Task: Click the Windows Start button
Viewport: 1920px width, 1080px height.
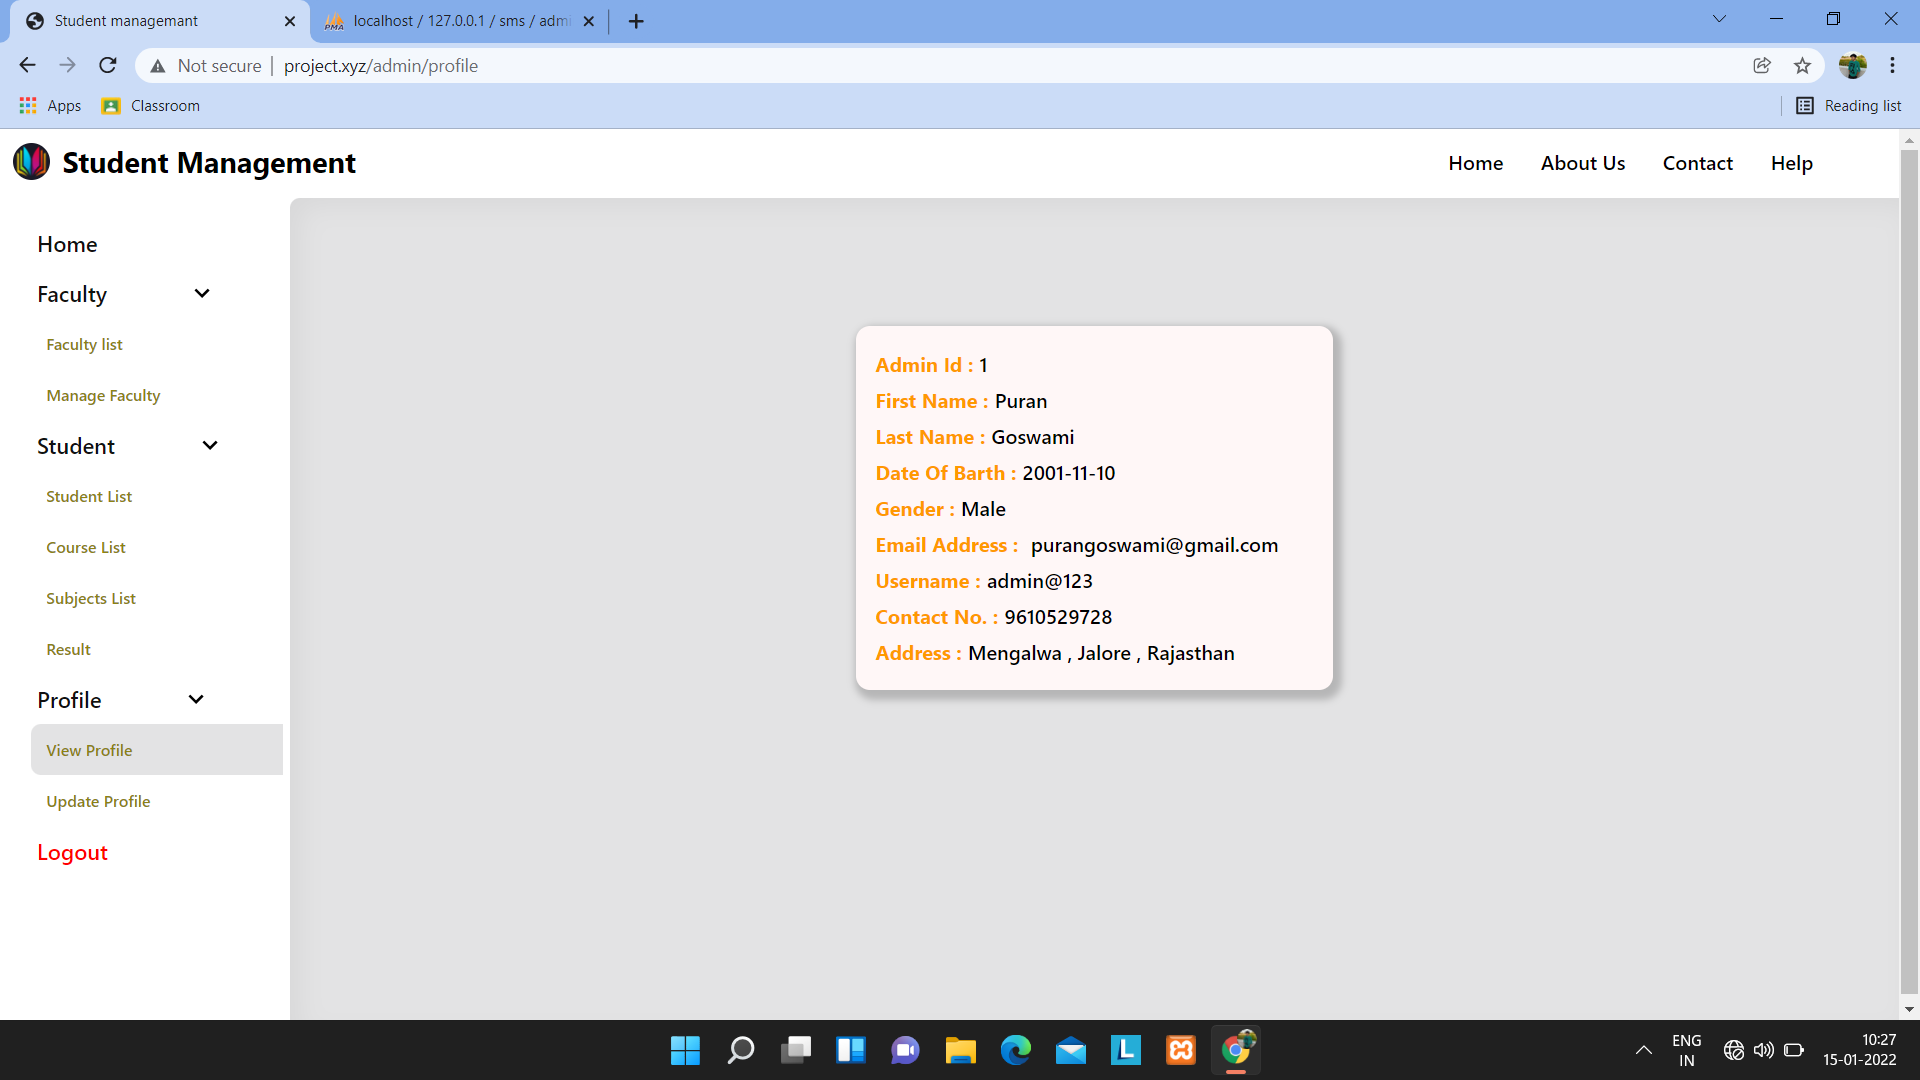Action: pos(684,1050)
